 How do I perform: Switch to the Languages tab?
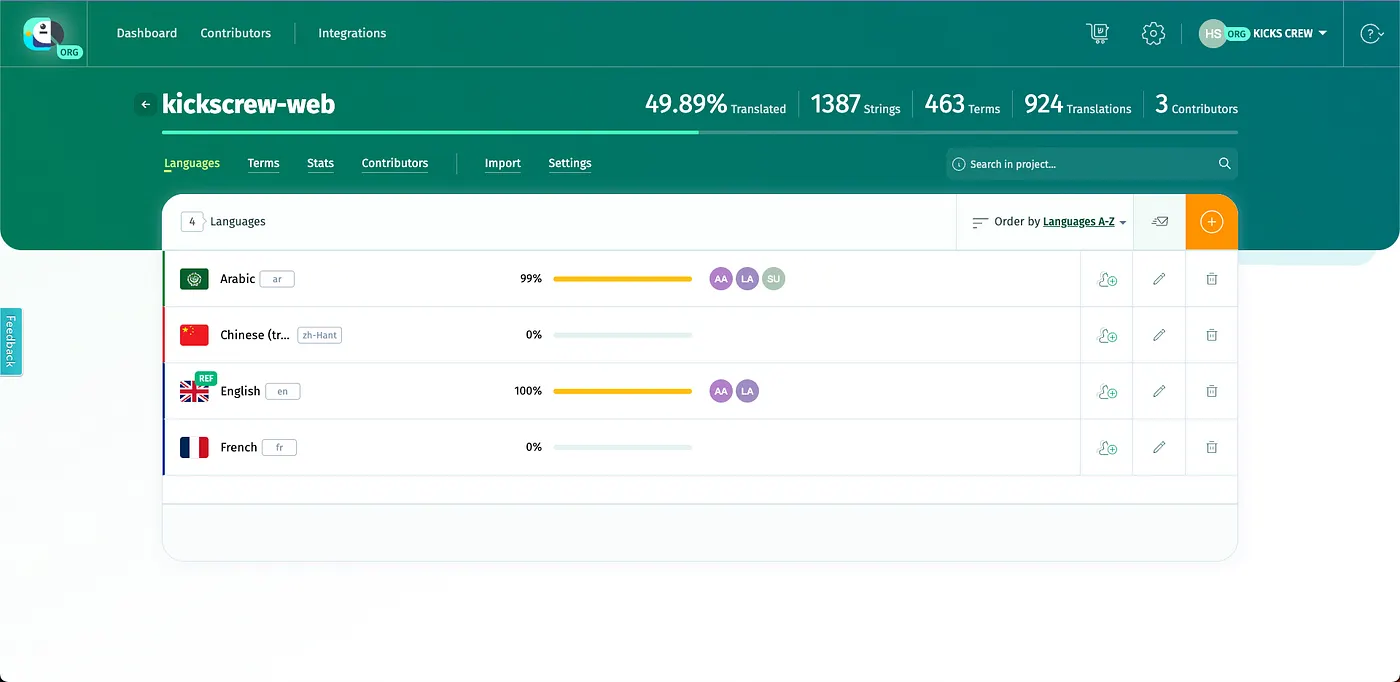192,163
